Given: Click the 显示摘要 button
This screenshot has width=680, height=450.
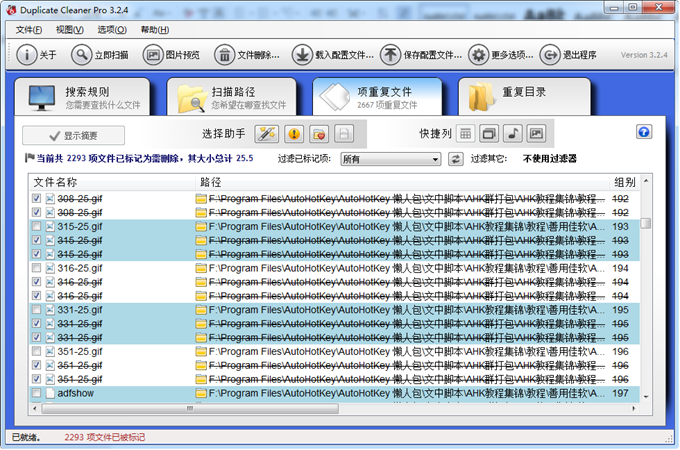Looking at the screenshot, I should pos(73,136).
